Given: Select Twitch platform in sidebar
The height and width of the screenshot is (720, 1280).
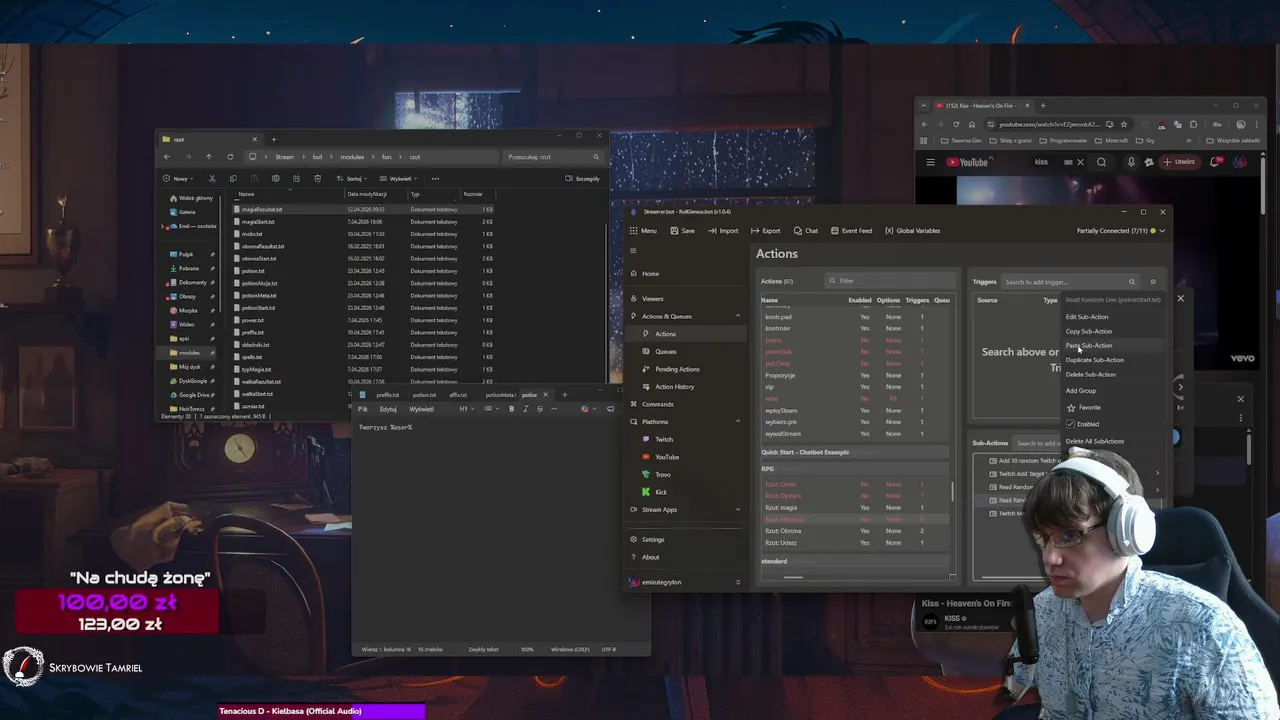Looking at the screenshot, I should 663,439.
